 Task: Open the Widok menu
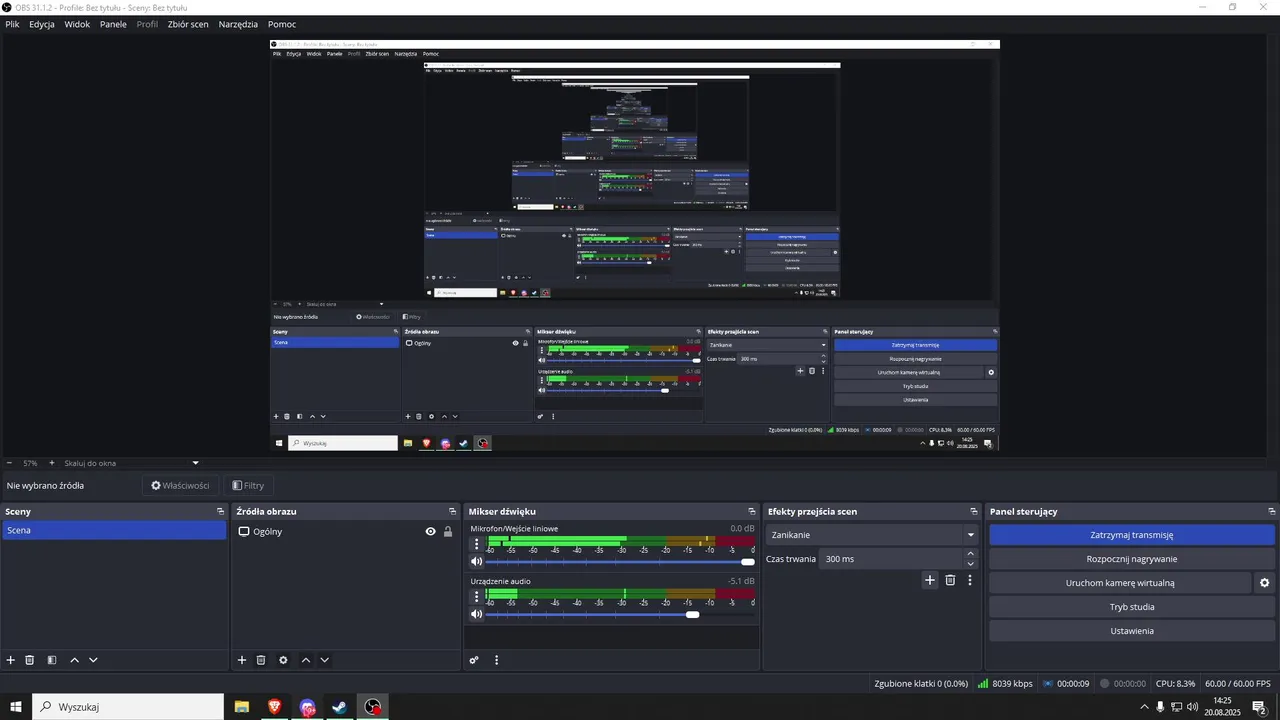click(x=77, y=24)
